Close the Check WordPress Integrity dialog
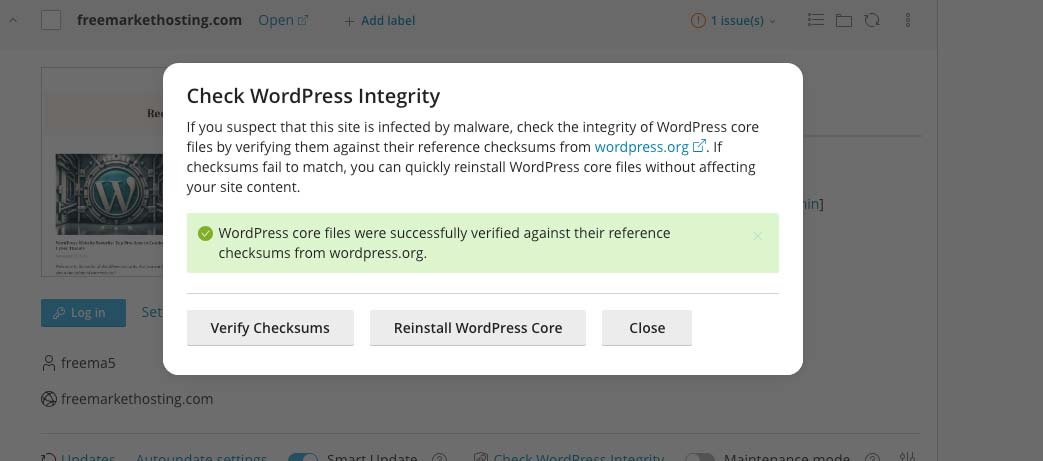The height and width of the screenshot is (461, 1043). tap(646, 328)
